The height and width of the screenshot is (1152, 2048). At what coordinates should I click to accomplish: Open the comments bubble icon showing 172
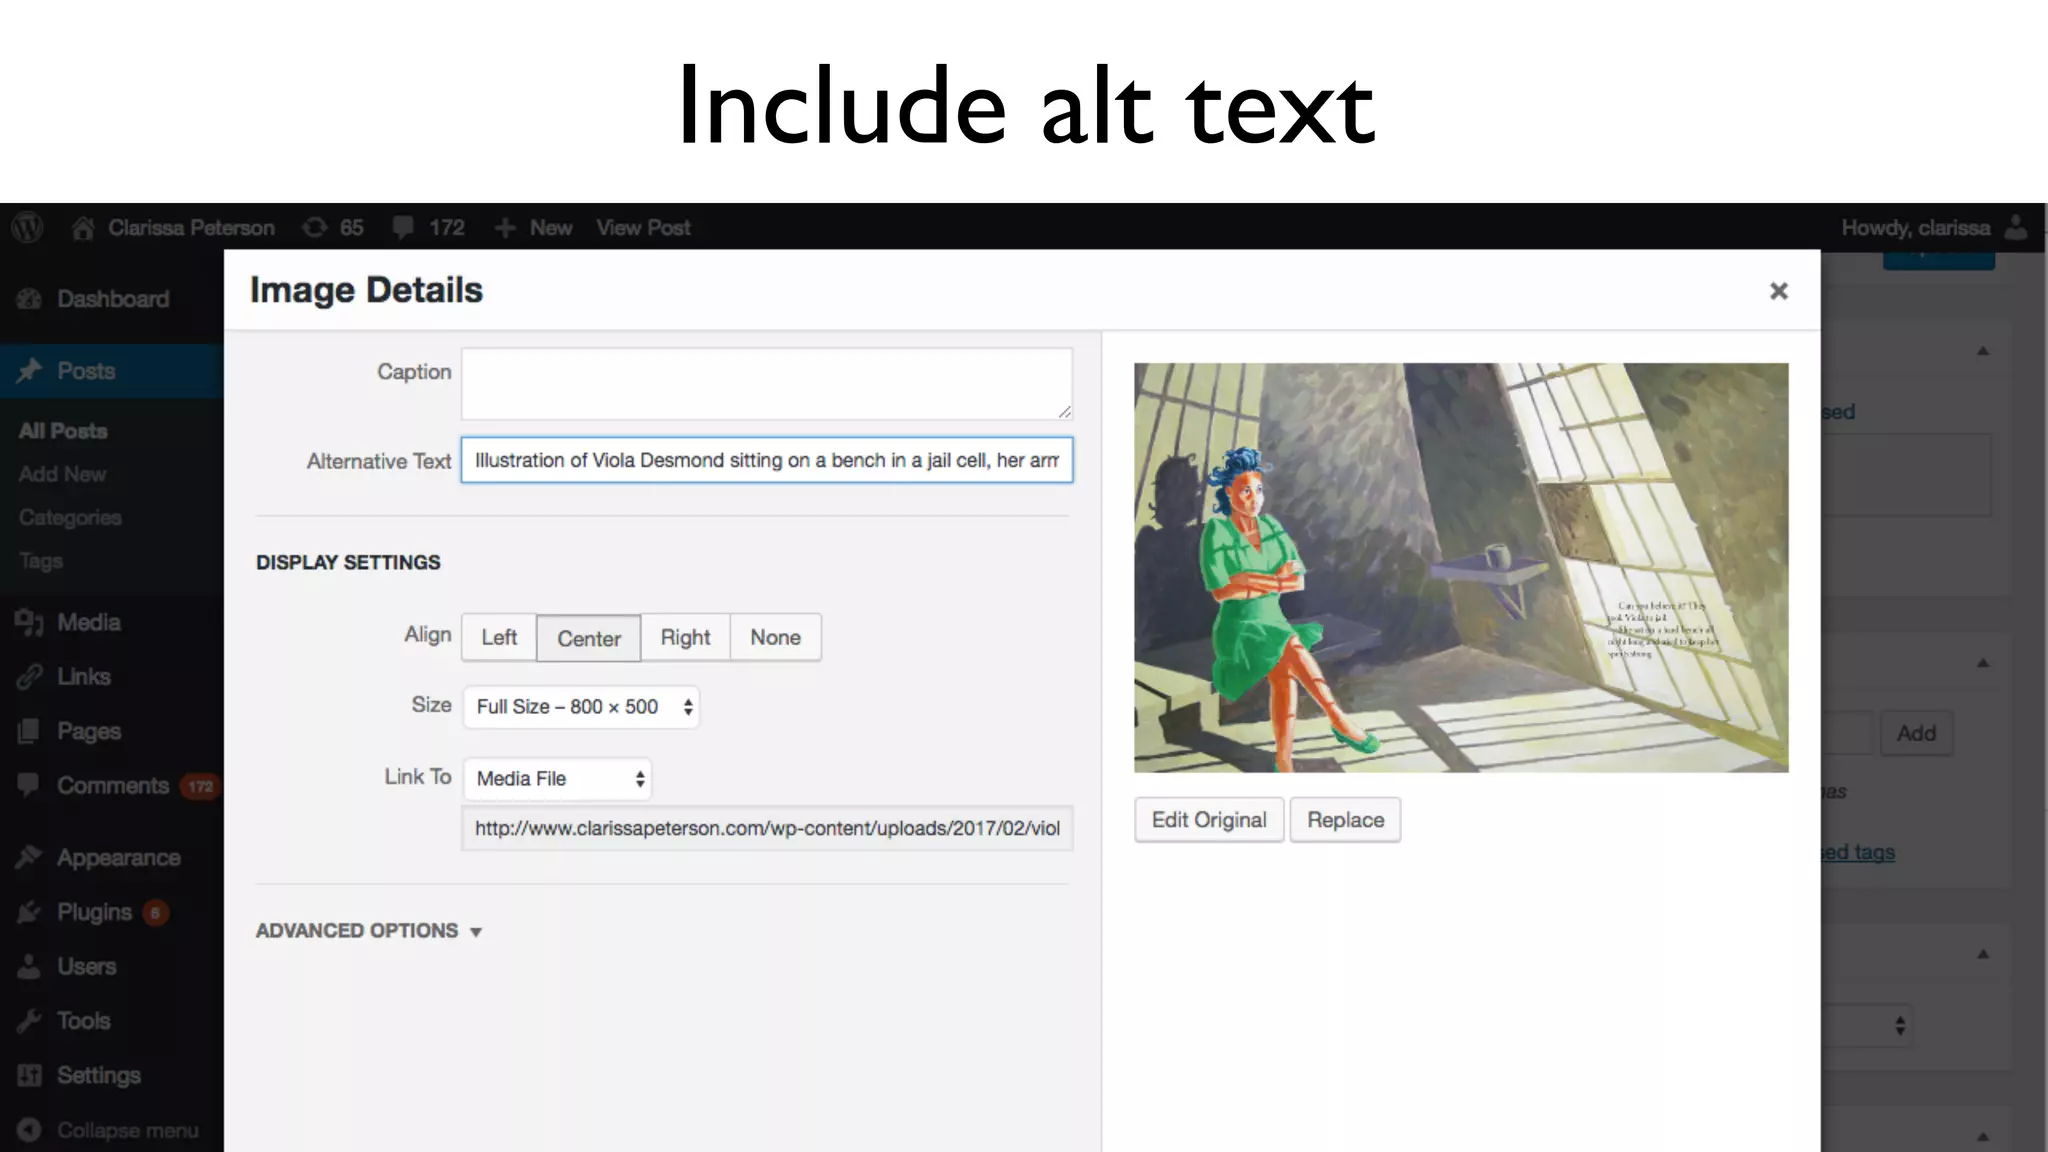403,228
